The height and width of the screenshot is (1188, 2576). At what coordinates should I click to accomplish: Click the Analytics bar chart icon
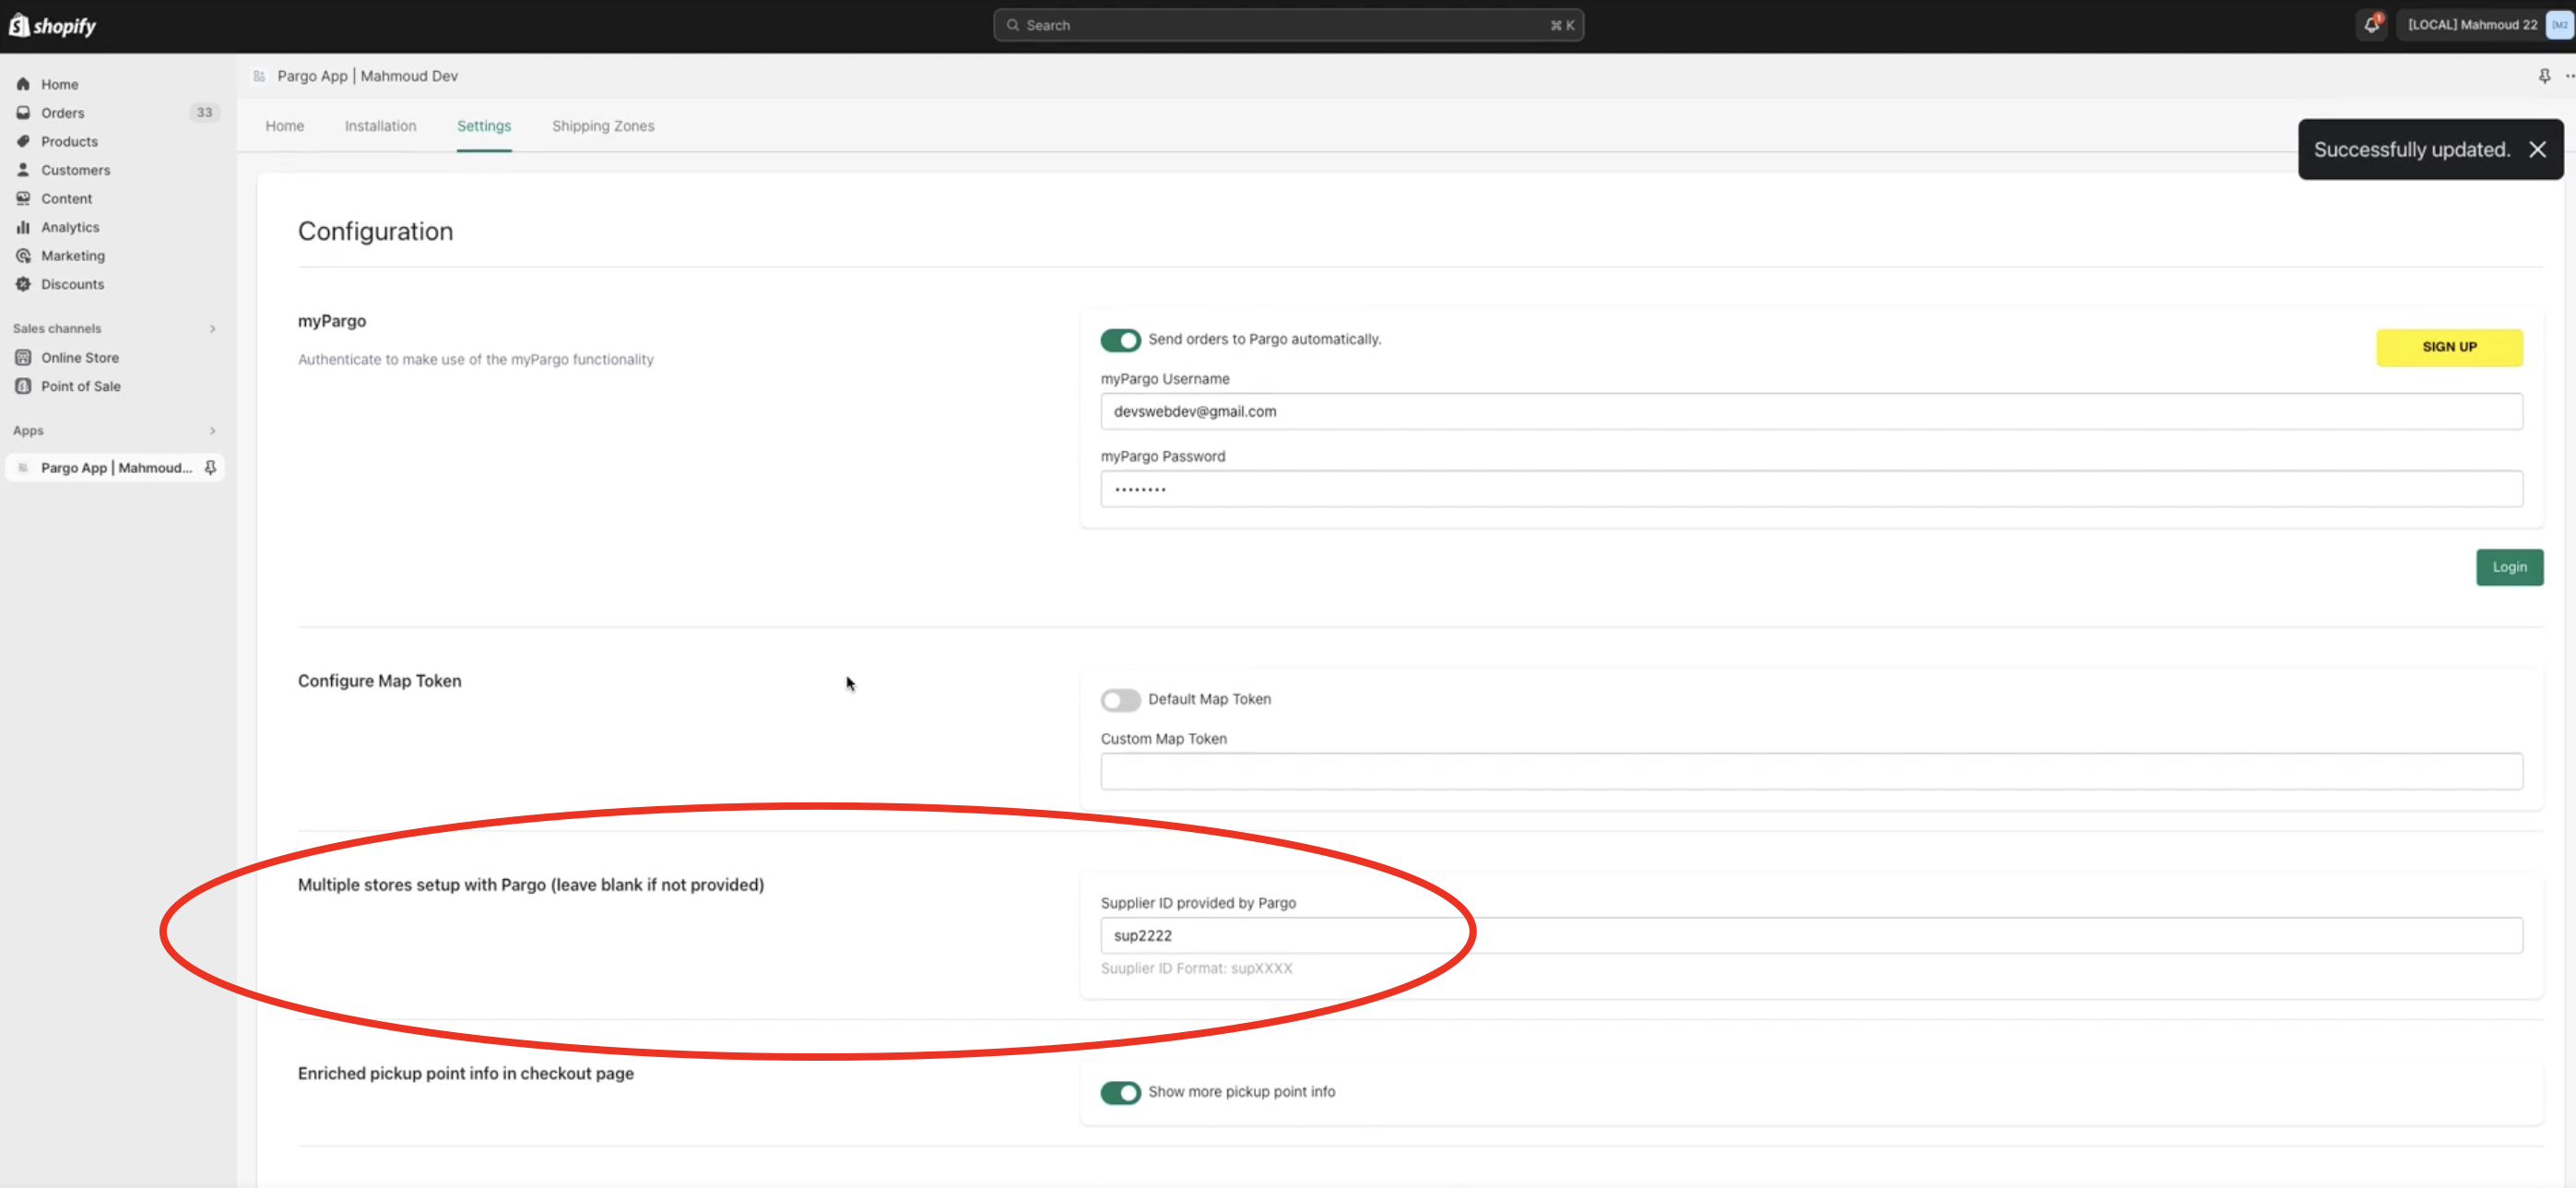point(23,227)
